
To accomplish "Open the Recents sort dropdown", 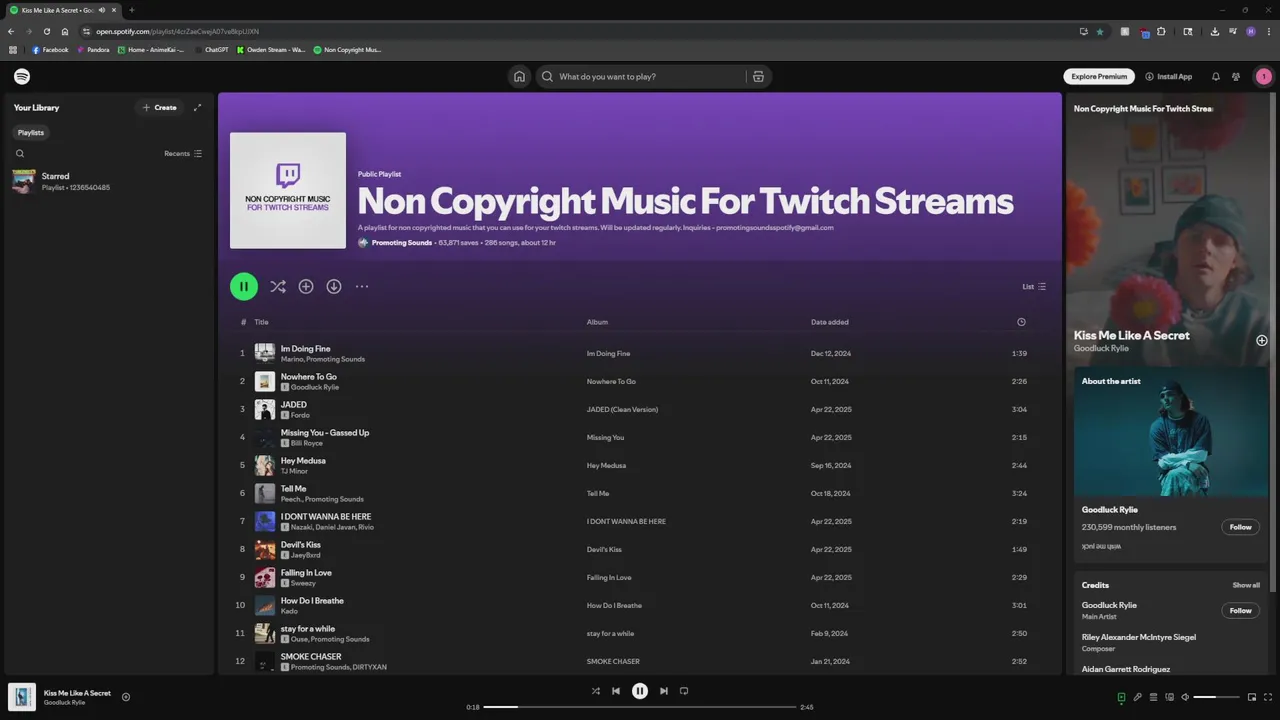I will point(183,153).
